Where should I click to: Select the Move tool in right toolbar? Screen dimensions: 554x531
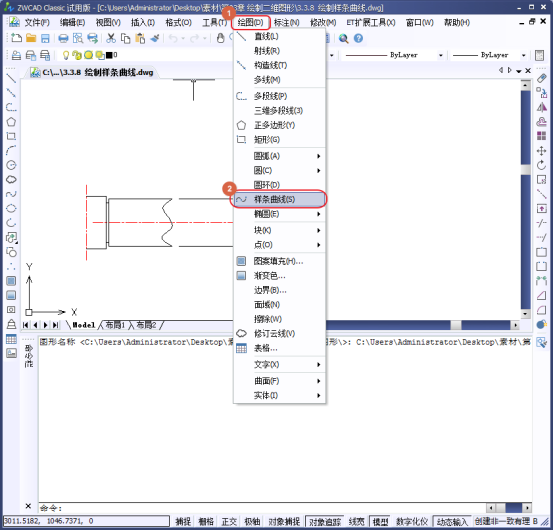coord(541,151)
